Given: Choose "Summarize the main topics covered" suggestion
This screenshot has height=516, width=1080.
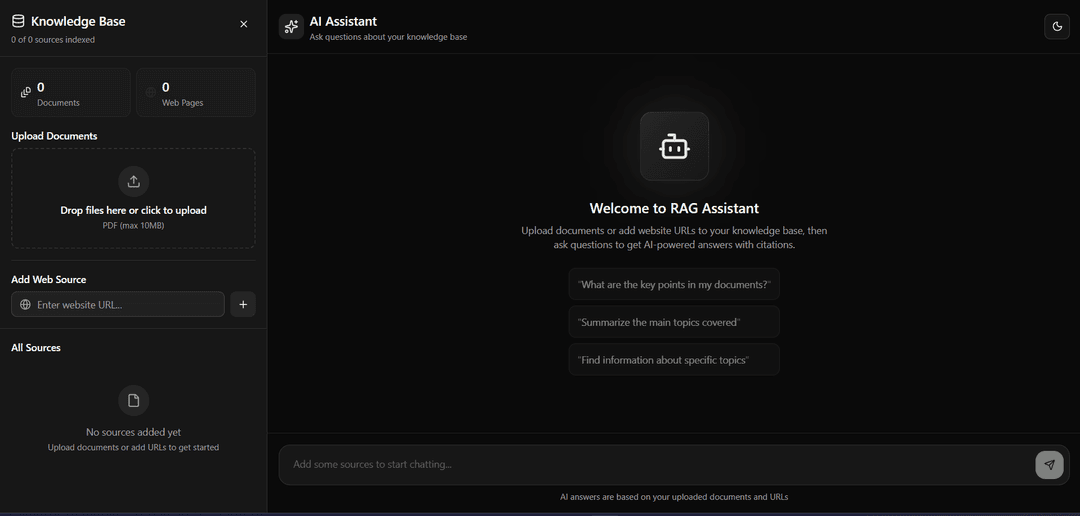Looking at the screenshot, I should pyautogui.click(x=674, y=322).
